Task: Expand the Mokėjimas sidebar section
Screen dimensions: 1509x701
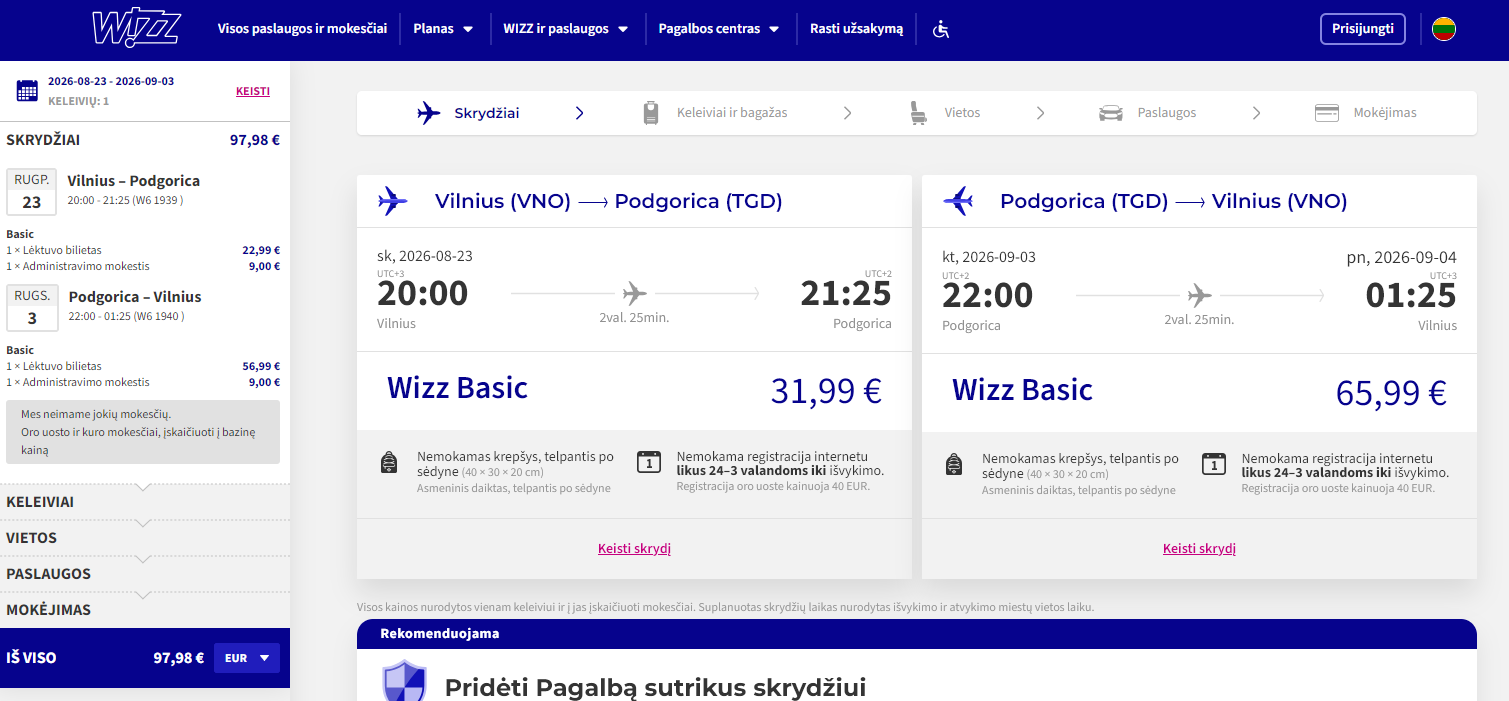Action: point(145,610)
